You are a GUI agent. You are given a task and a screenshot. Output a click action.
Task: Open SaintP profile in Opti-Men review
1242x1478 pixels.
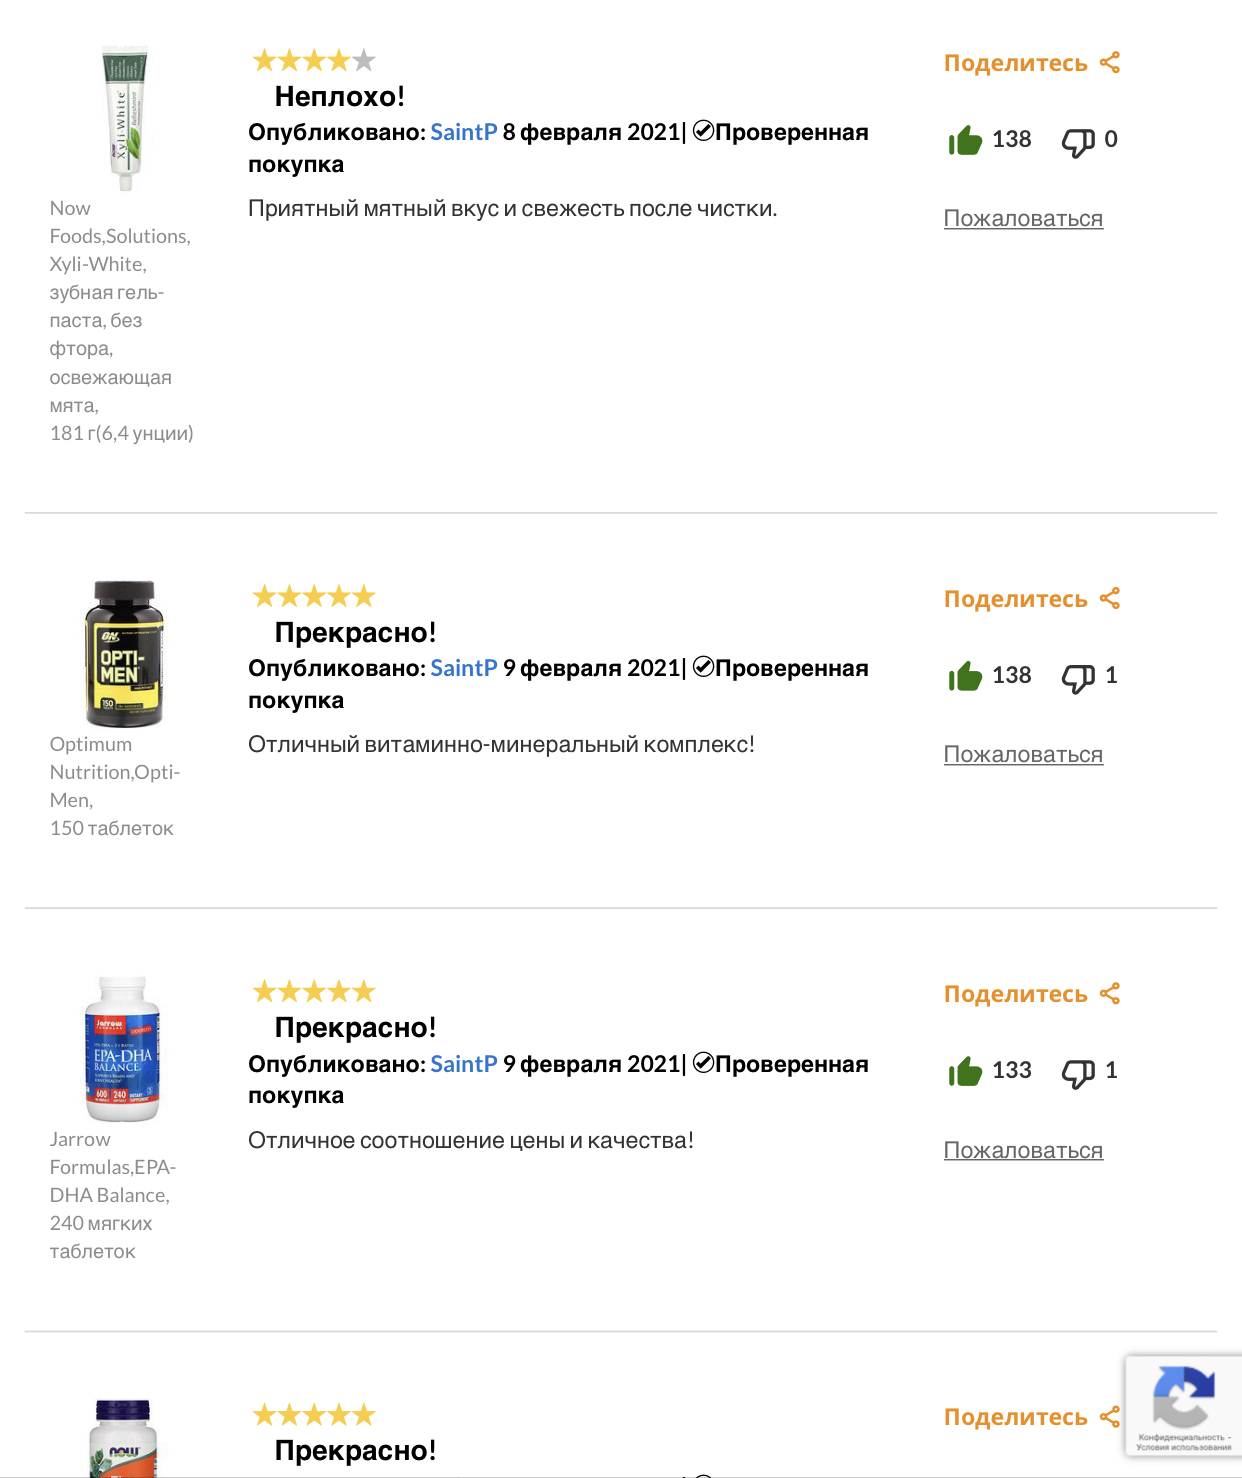coord(464,668)
